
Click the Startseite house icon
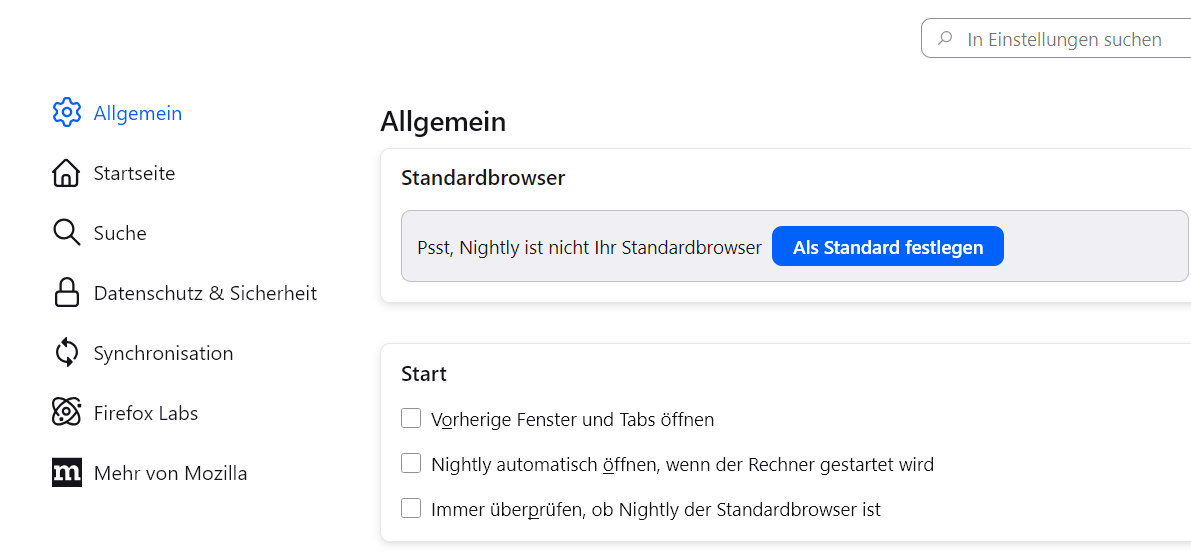coord(66,173)
